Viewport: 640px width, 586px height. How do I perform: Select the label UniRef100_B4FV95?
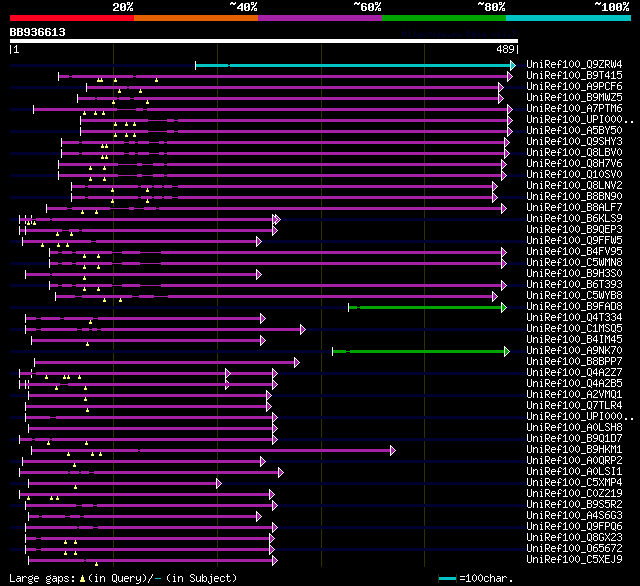click(574, 251)
